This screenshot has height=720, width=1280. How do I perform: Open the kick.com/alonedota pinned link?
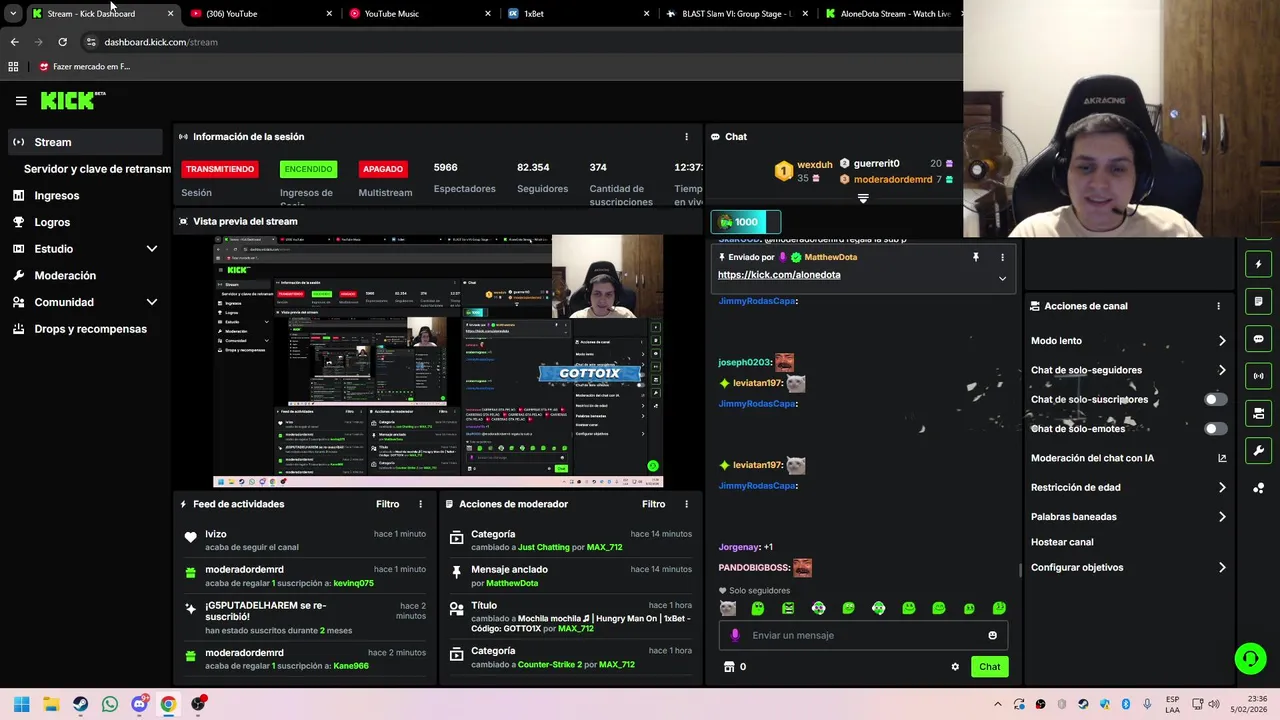pos(779,275)
